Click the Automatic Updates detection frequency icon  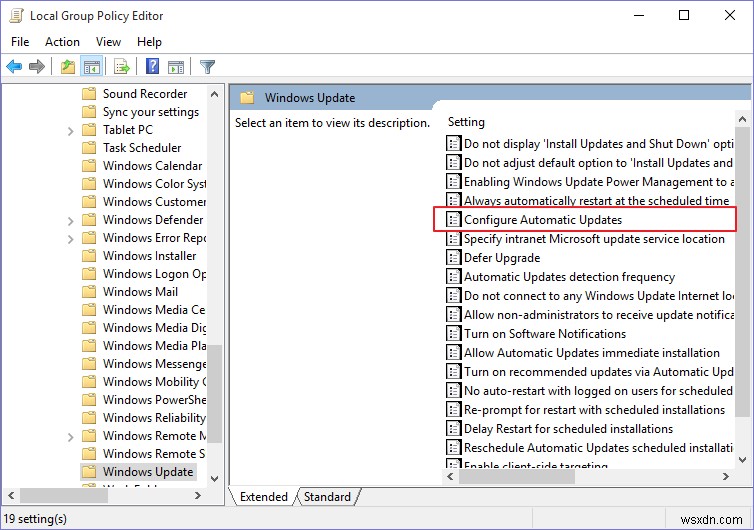pyautogui.click(x=453, y=277)
